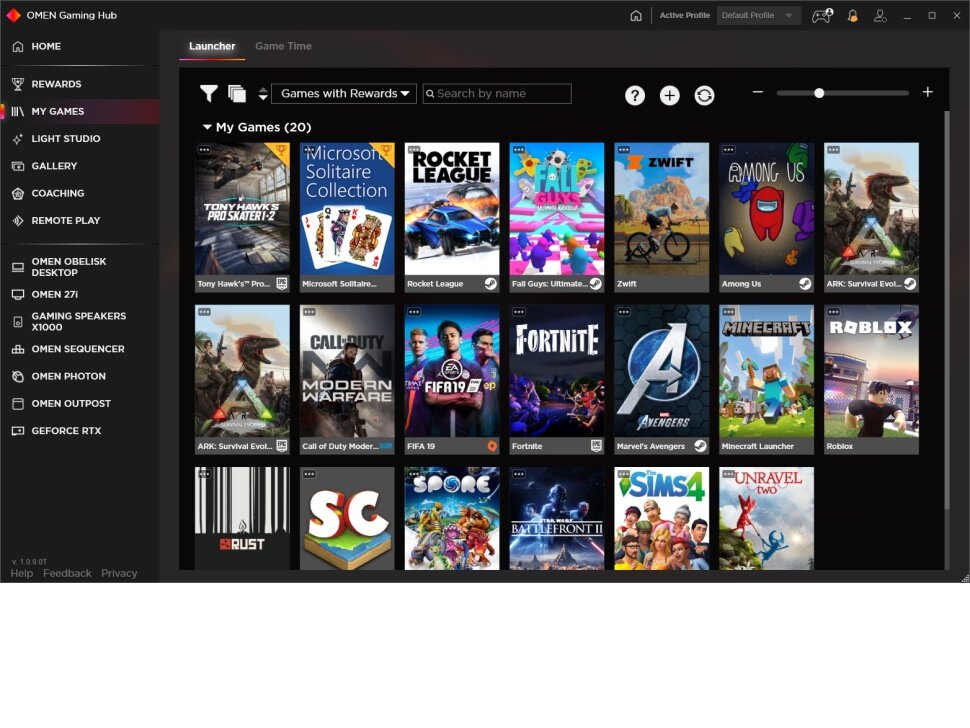Open options menu on Rocket League tile
The width and height of the screenshot is (970, 728).
click(414, 150)
